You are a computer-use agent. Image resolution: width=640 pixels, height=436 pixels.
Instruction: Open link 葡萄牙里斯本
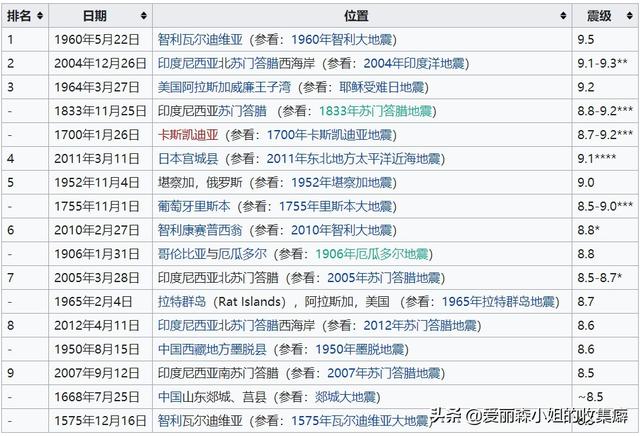(194, 206)
